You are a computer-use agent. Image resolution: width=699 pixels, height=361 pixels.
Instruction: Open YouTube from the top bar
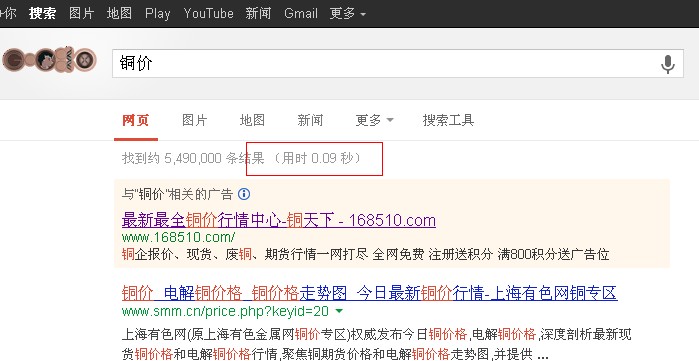point(208,13)
